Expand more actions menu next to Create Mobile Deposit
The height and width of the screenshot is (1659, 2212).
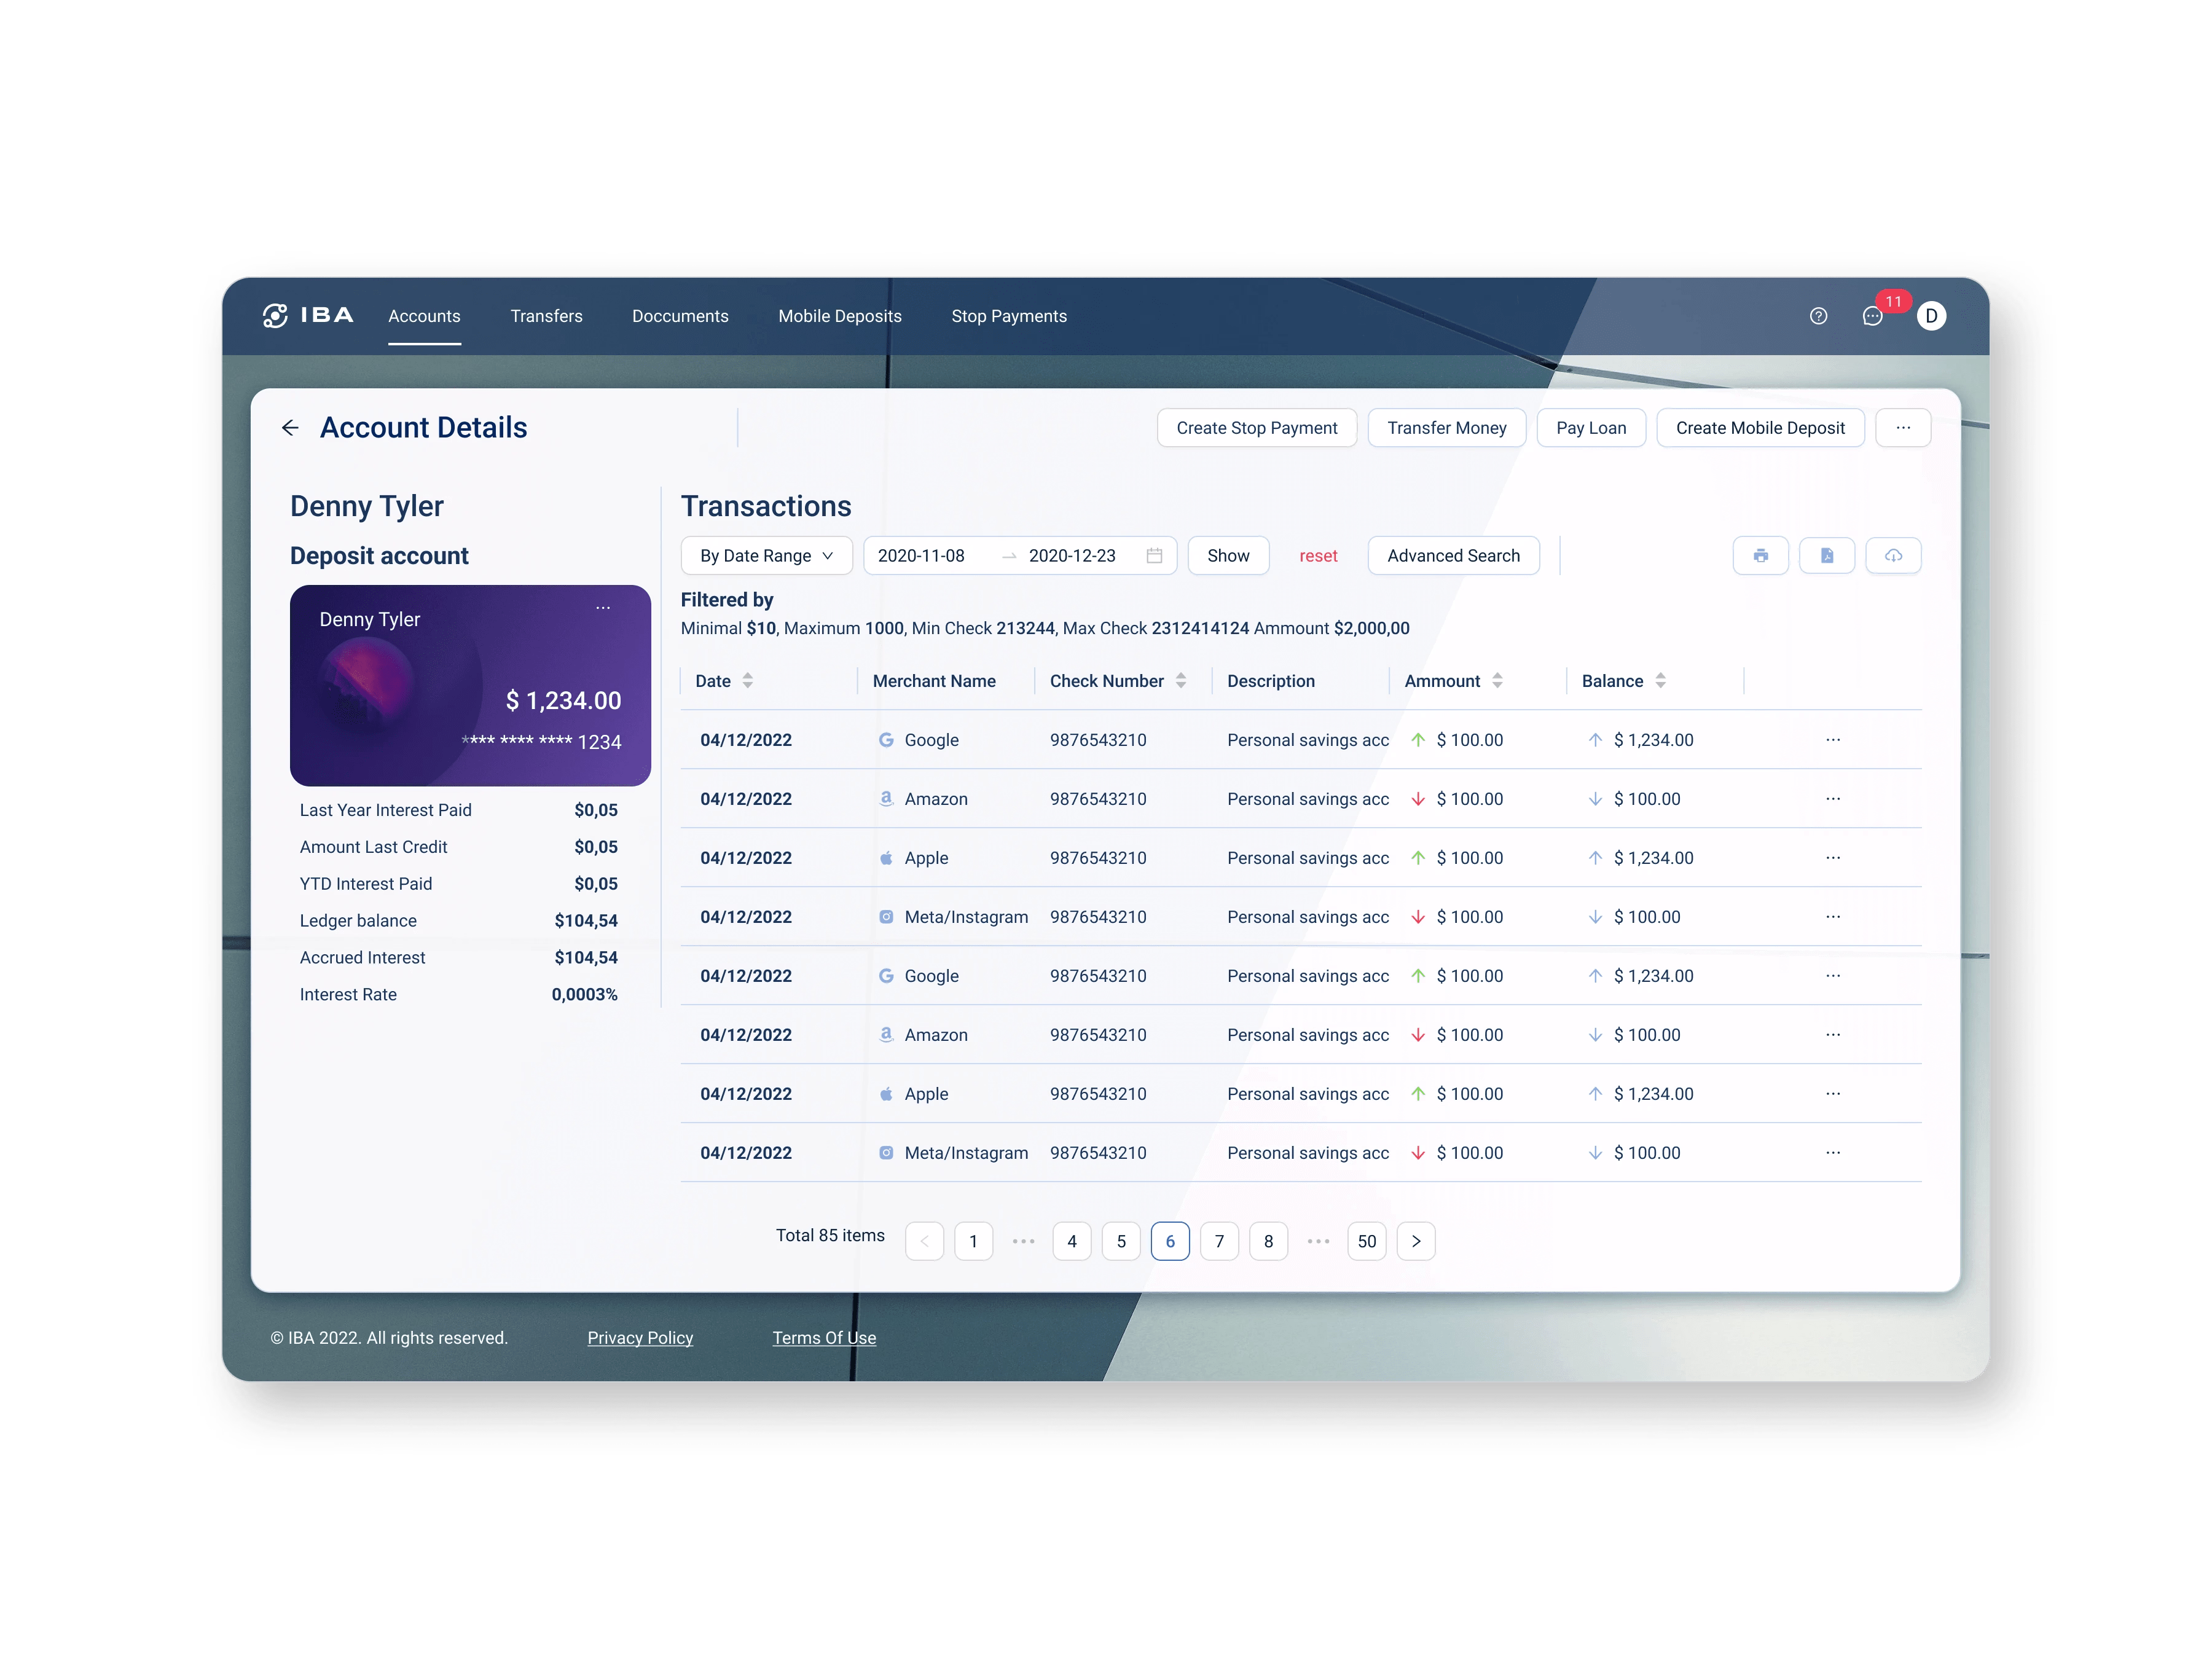tap(1902, 428)
